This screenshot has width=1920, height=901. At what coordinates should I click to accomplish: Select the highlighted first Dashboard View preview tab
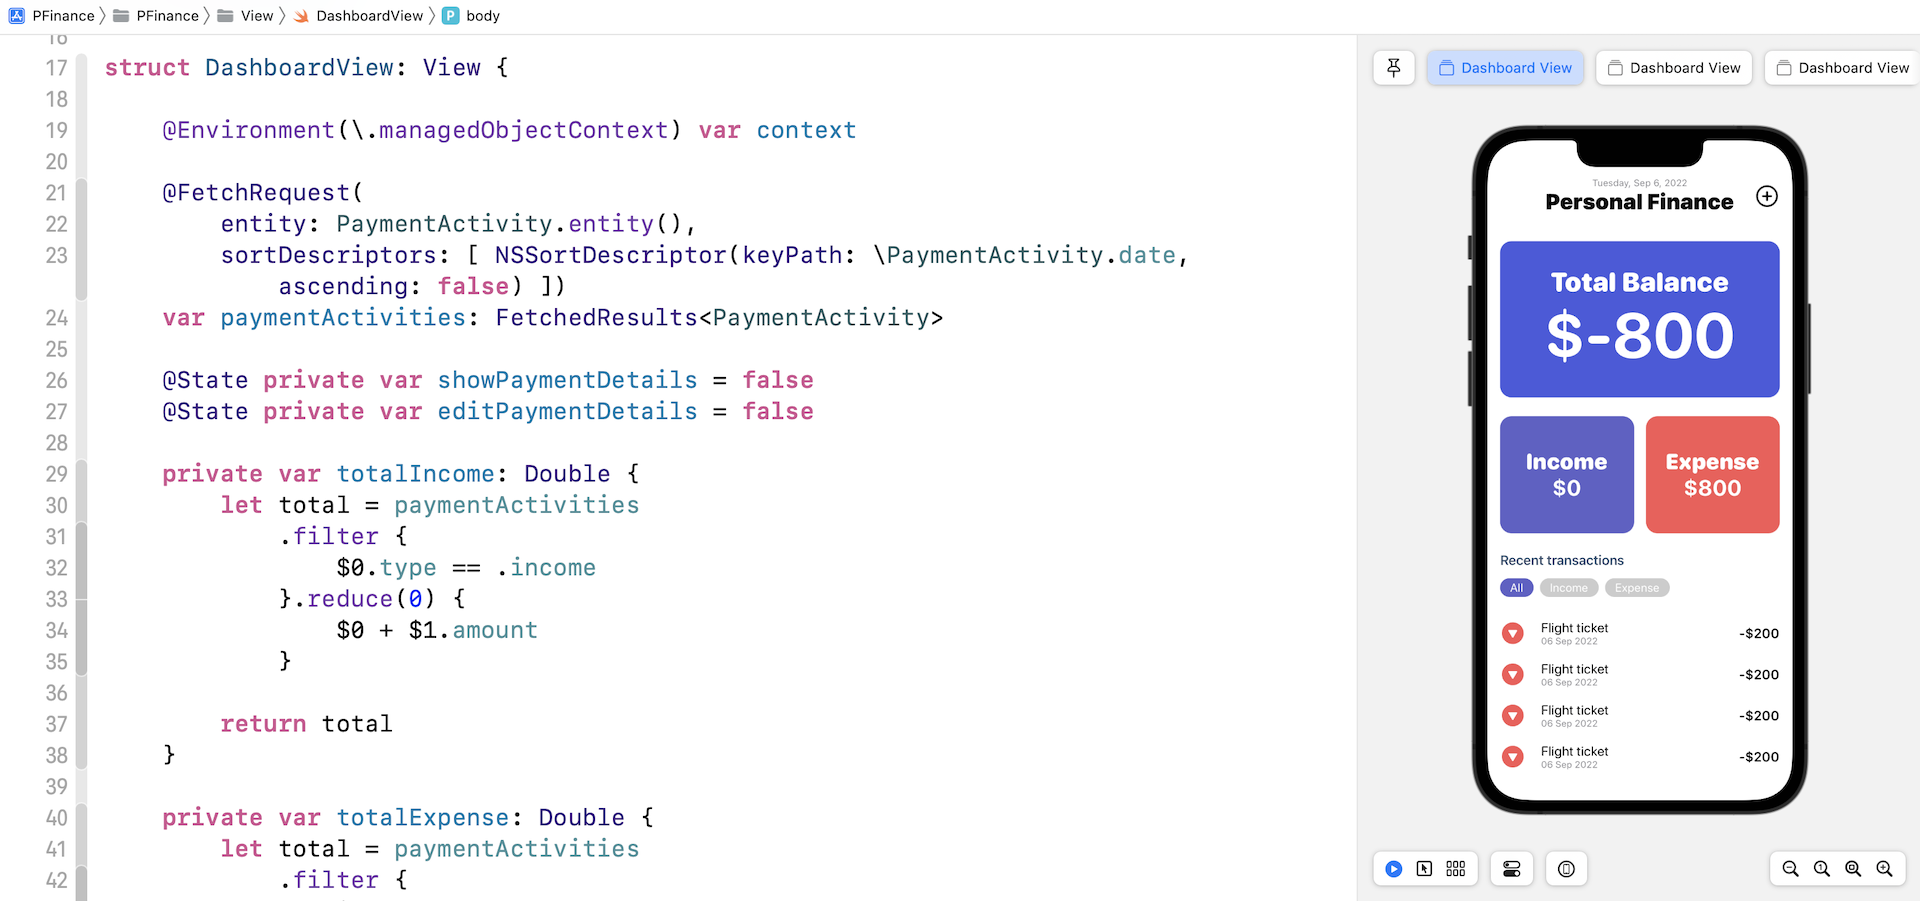tap(1505, 68)
